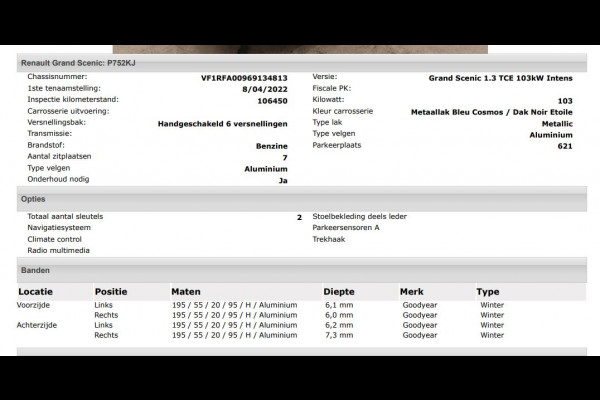Click the Diepte column header

(x=339, y=292)
